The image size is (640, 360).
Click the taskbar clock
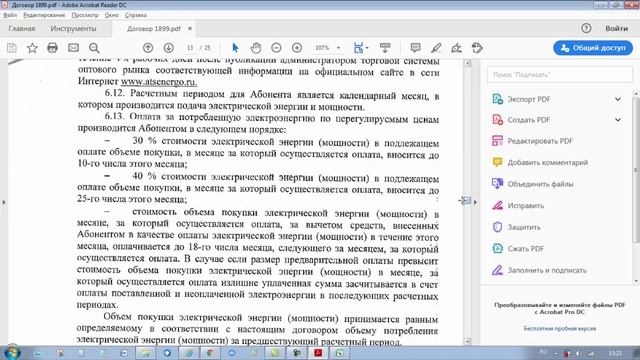615,353
